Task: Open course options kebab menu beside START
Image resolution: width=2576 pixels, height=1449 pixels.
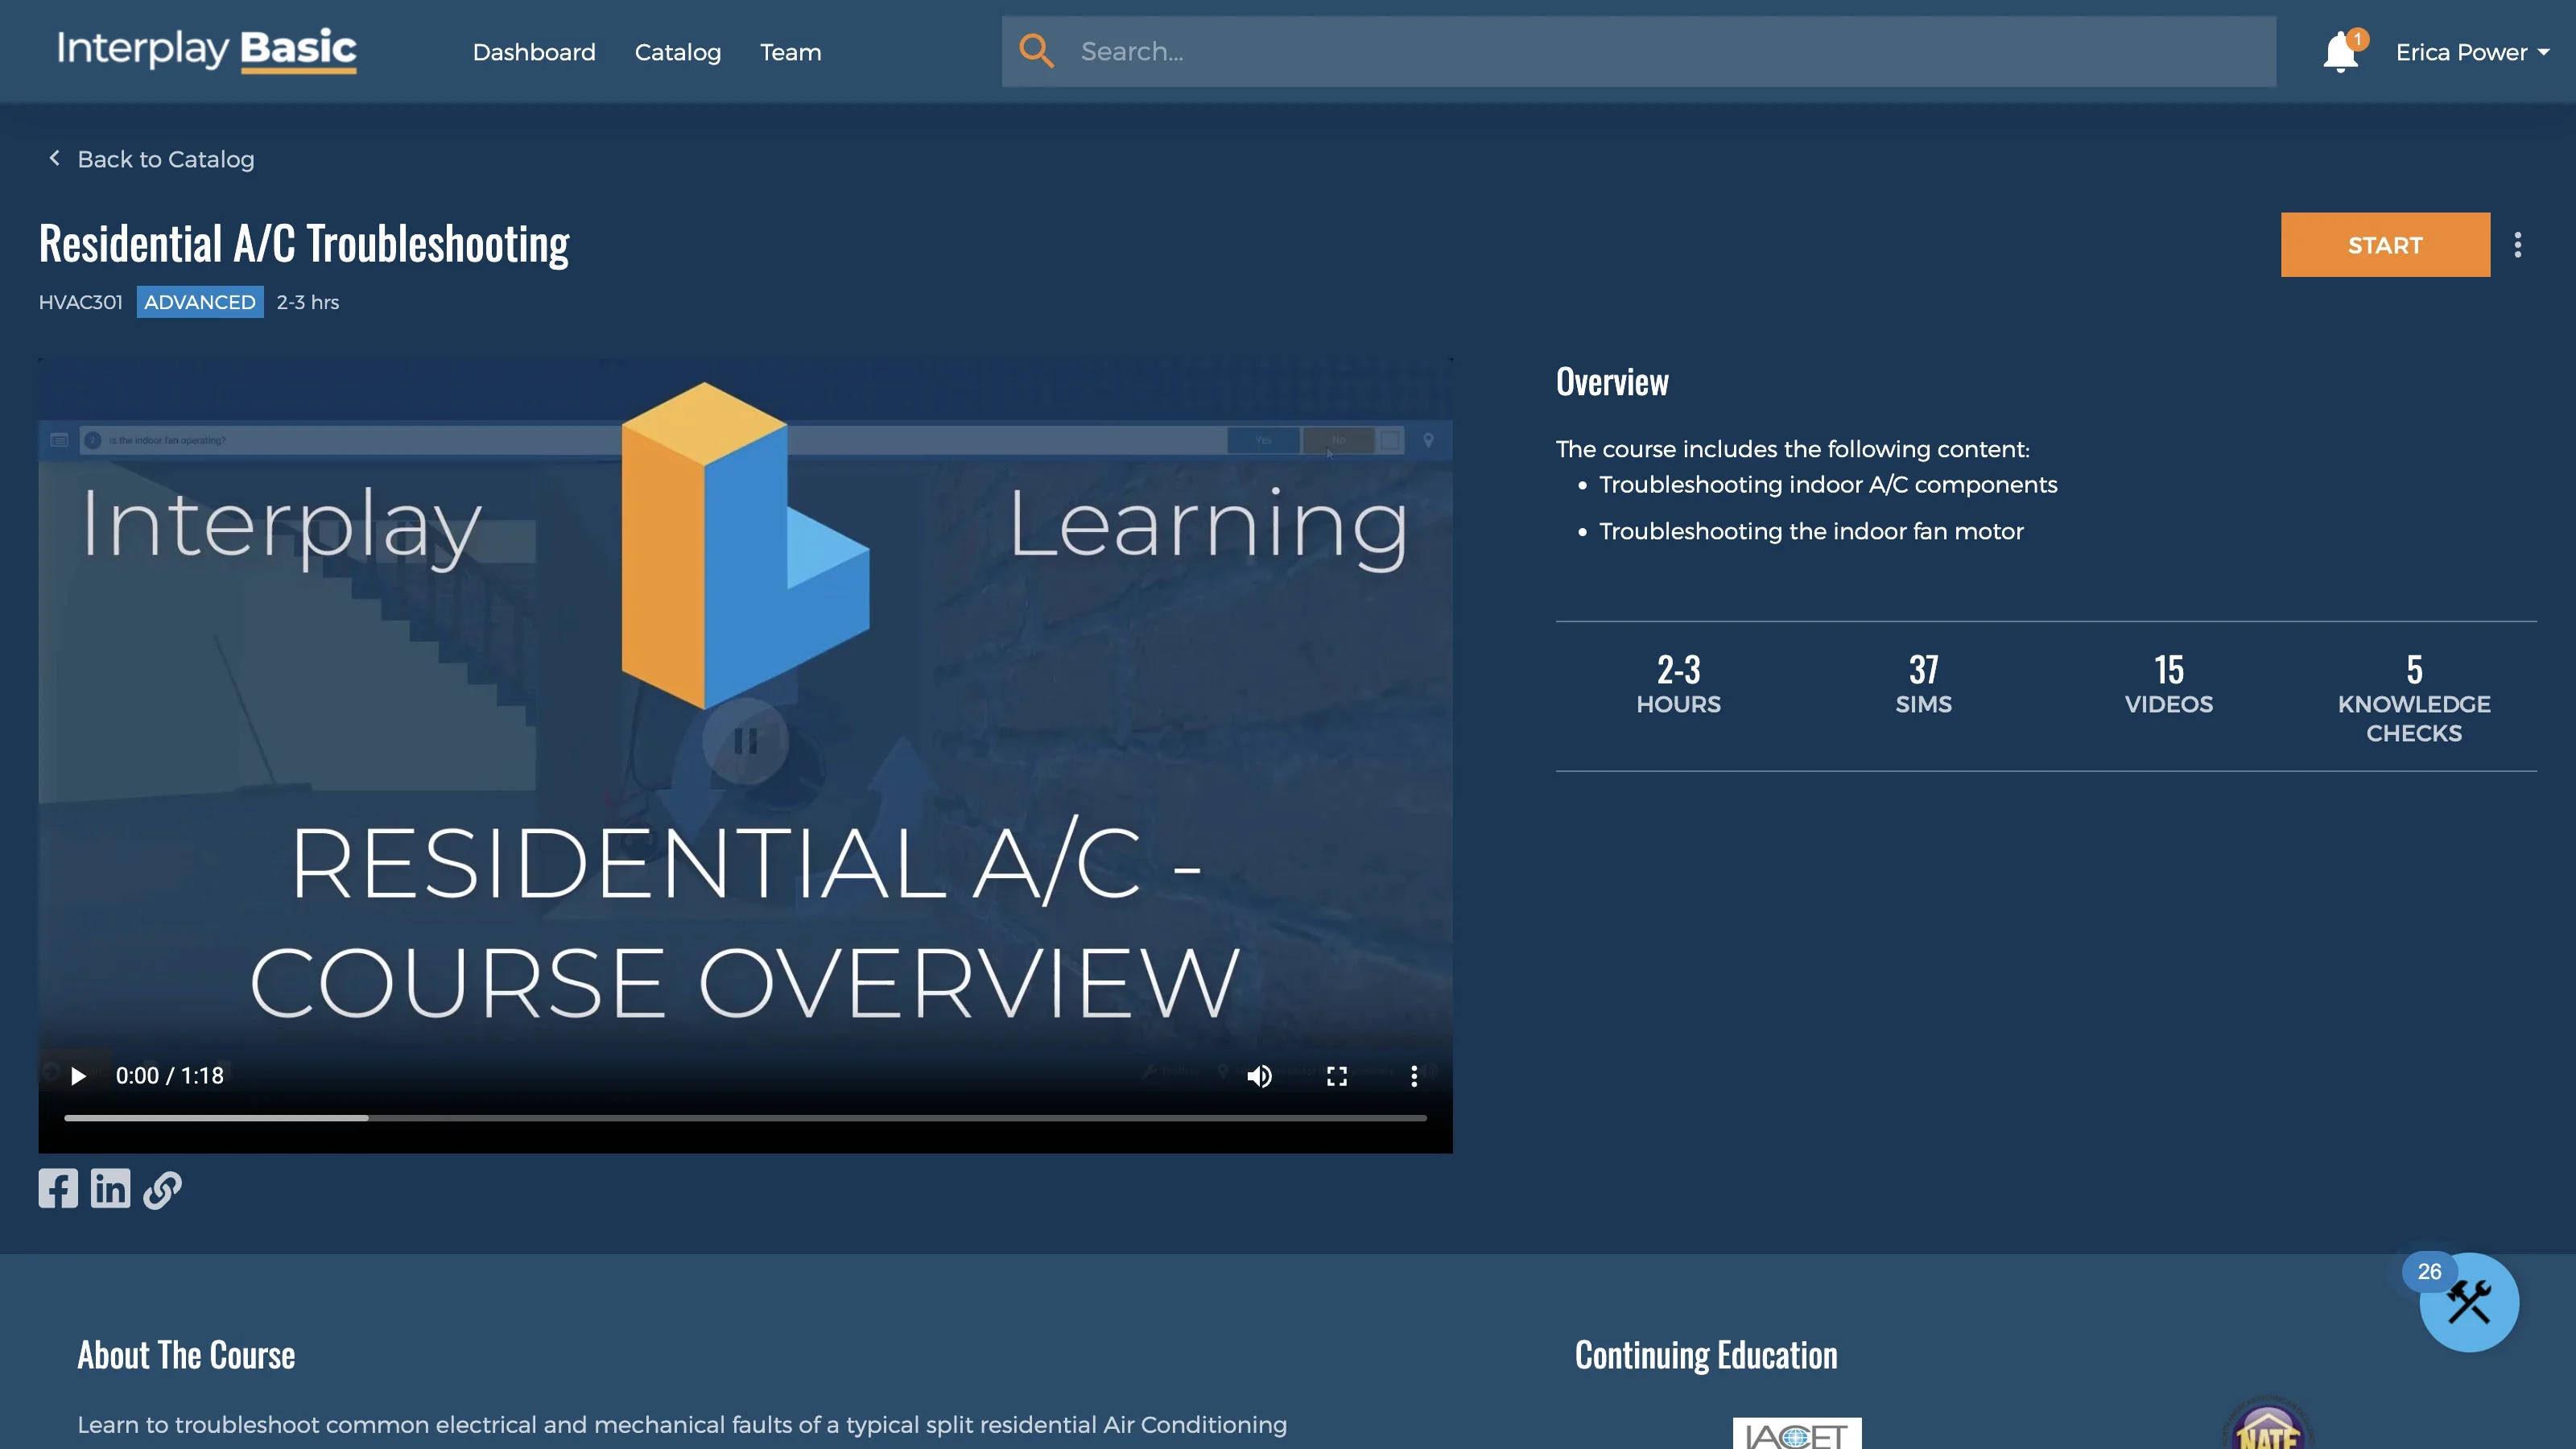Action: [x=2518, y=245]
